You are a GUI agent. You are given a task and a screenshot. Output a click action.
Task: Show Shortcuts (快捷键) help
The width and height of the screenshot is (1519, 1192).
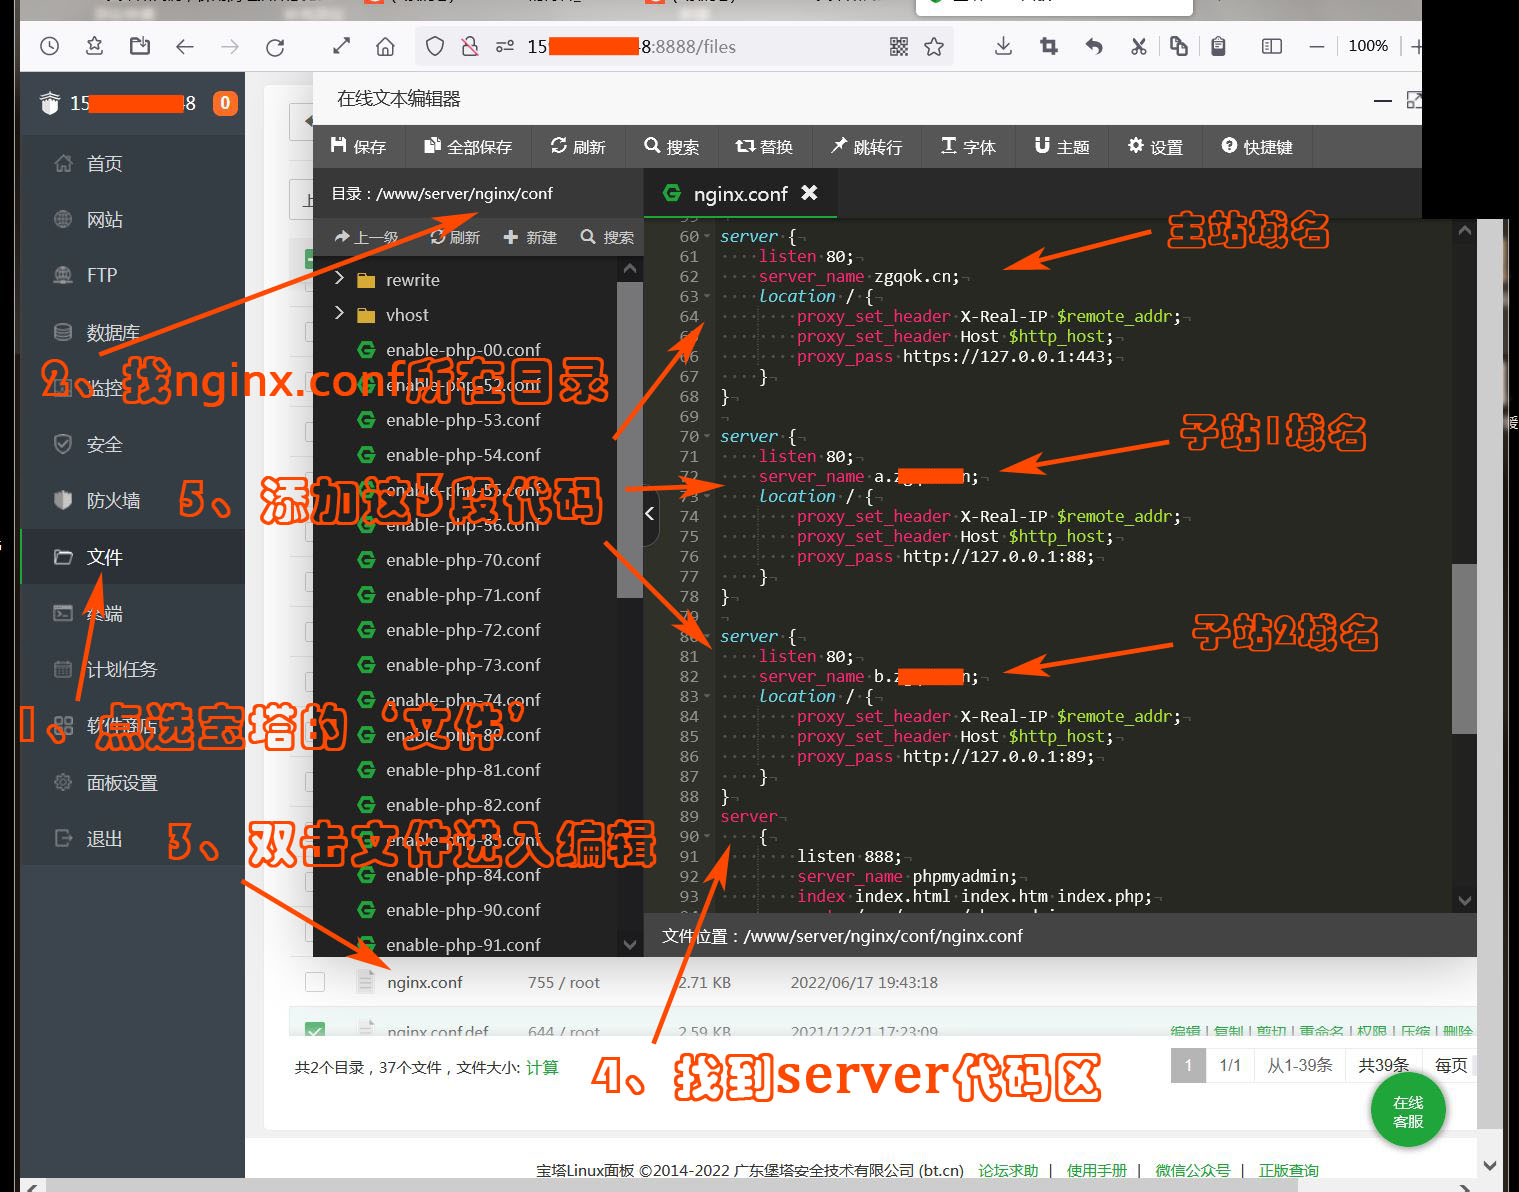(1257, 147)
